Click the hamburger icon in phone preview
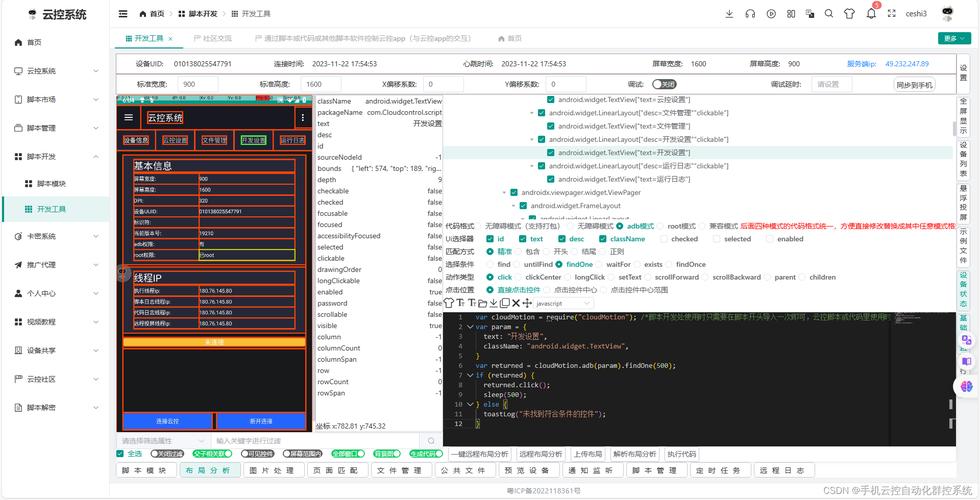This screenshot has height=500, width=980. (x=129, y=118)
